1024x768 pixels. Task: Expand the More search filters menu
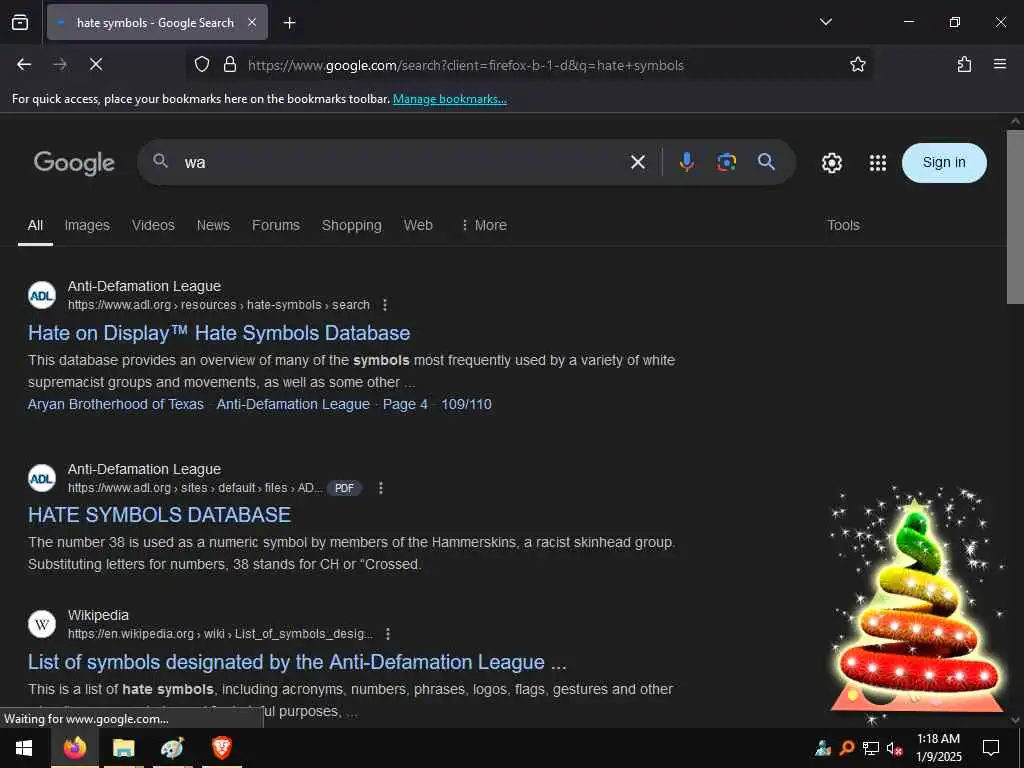tap(483, 225)
